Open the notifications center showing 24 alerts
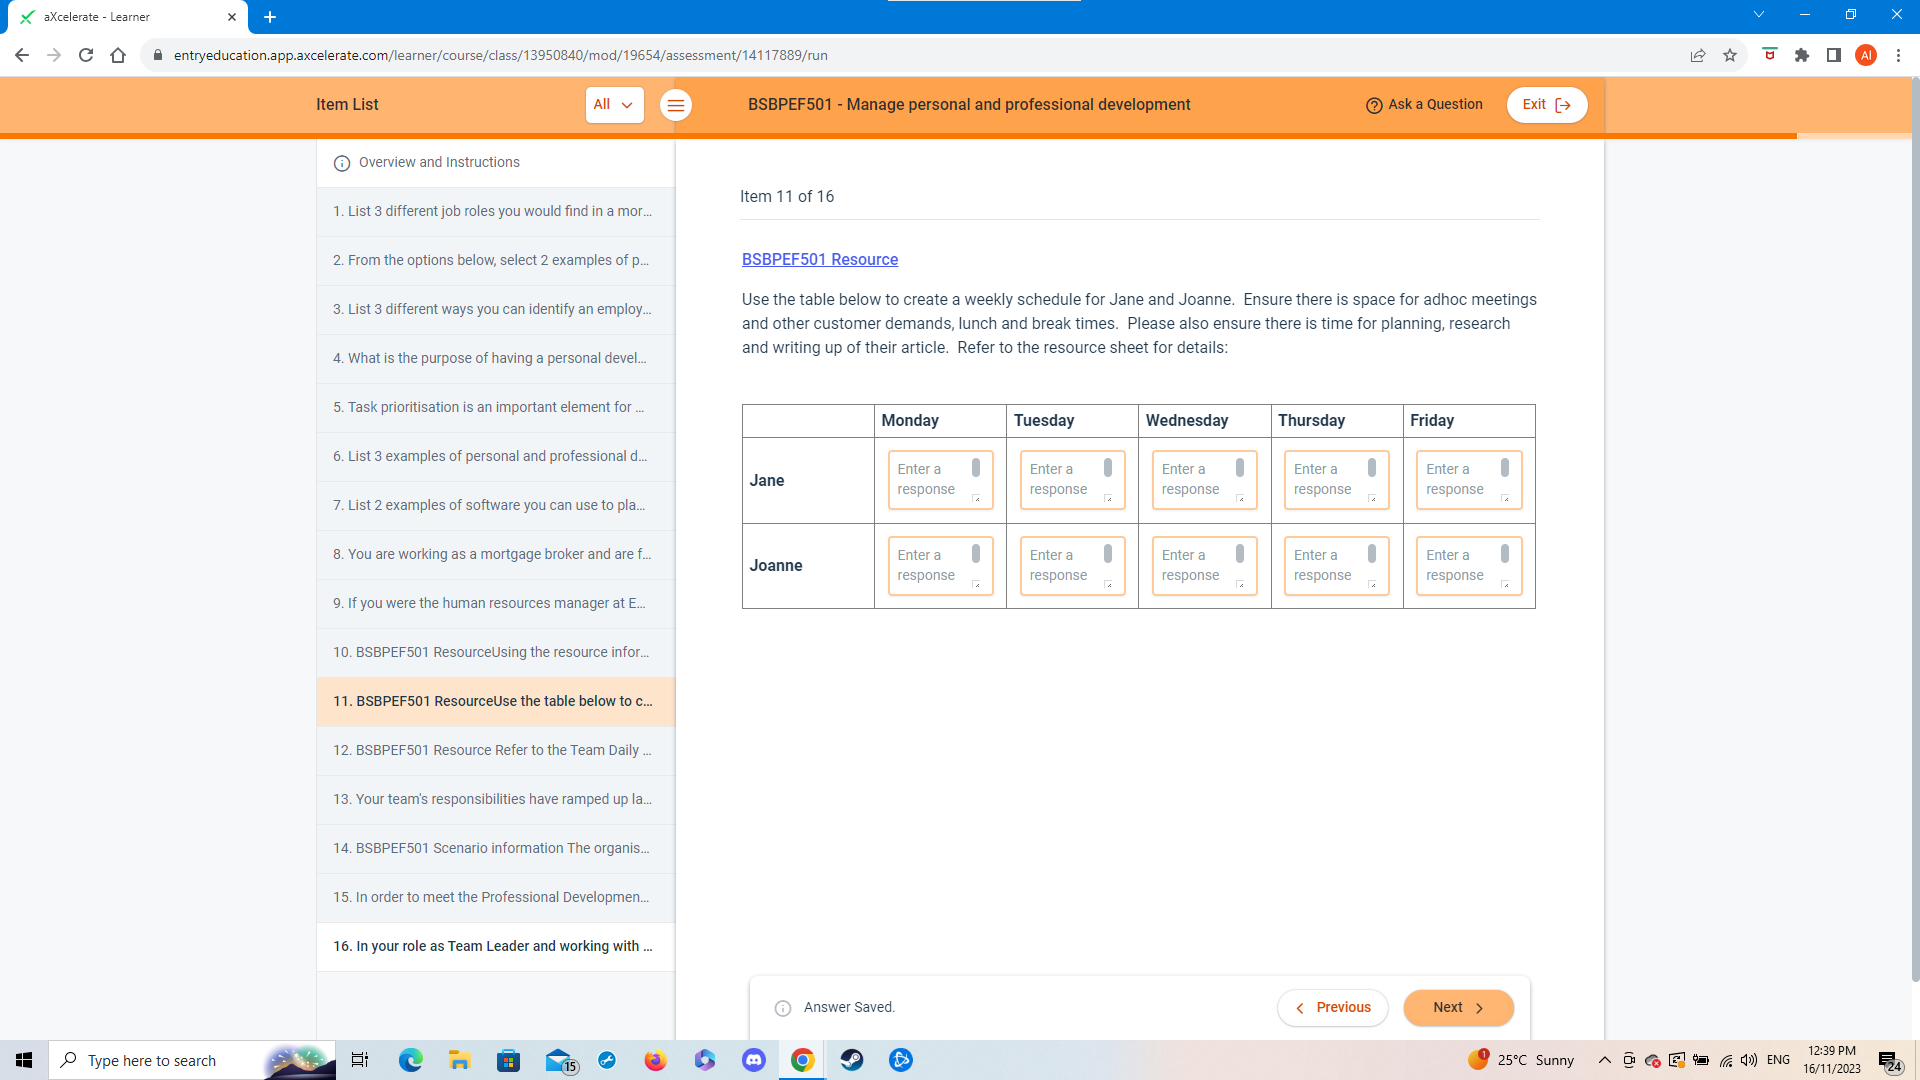 click(1891, 1060)
